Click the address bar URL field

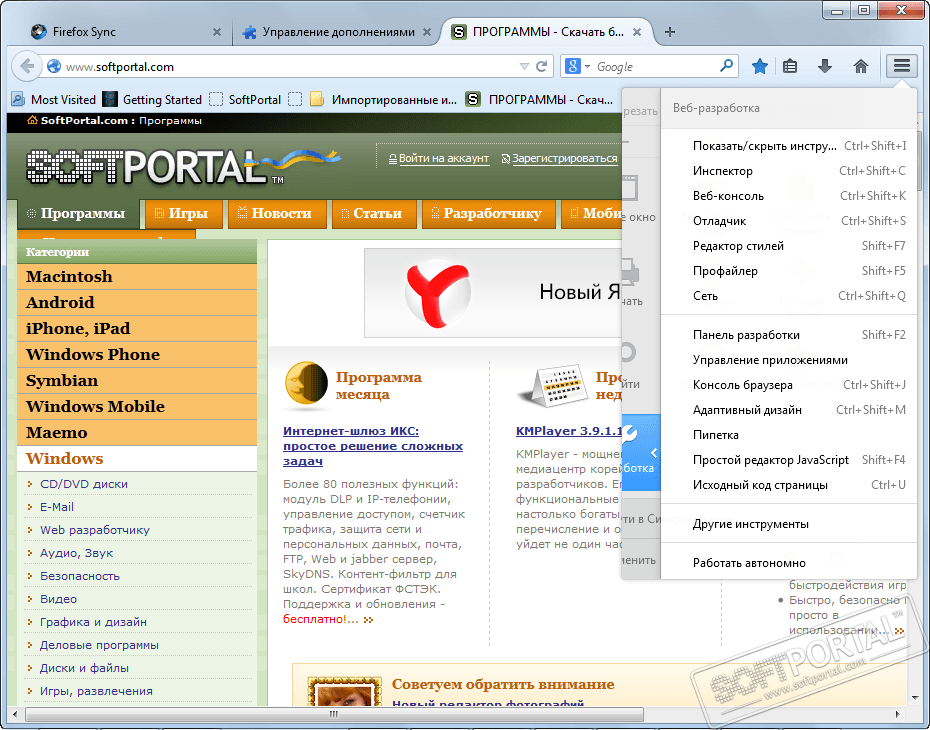[291, 66]
